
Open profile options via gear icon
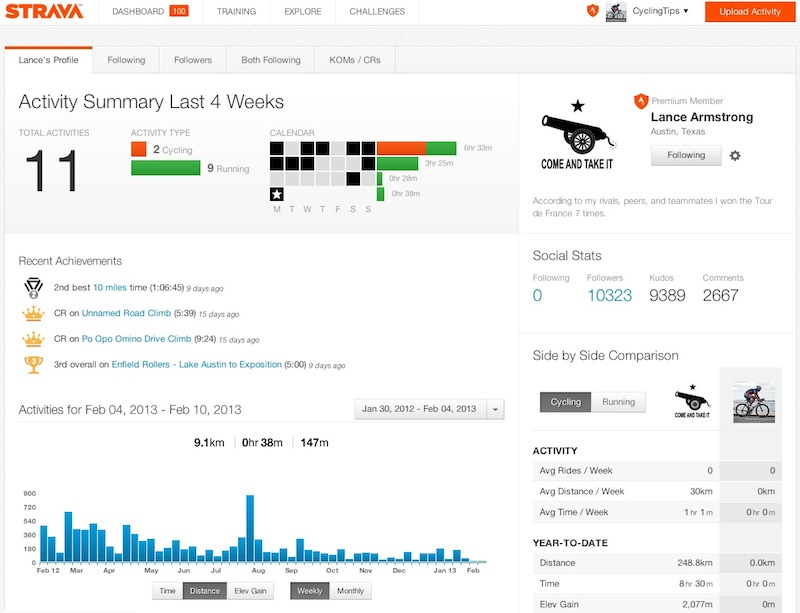736,156
